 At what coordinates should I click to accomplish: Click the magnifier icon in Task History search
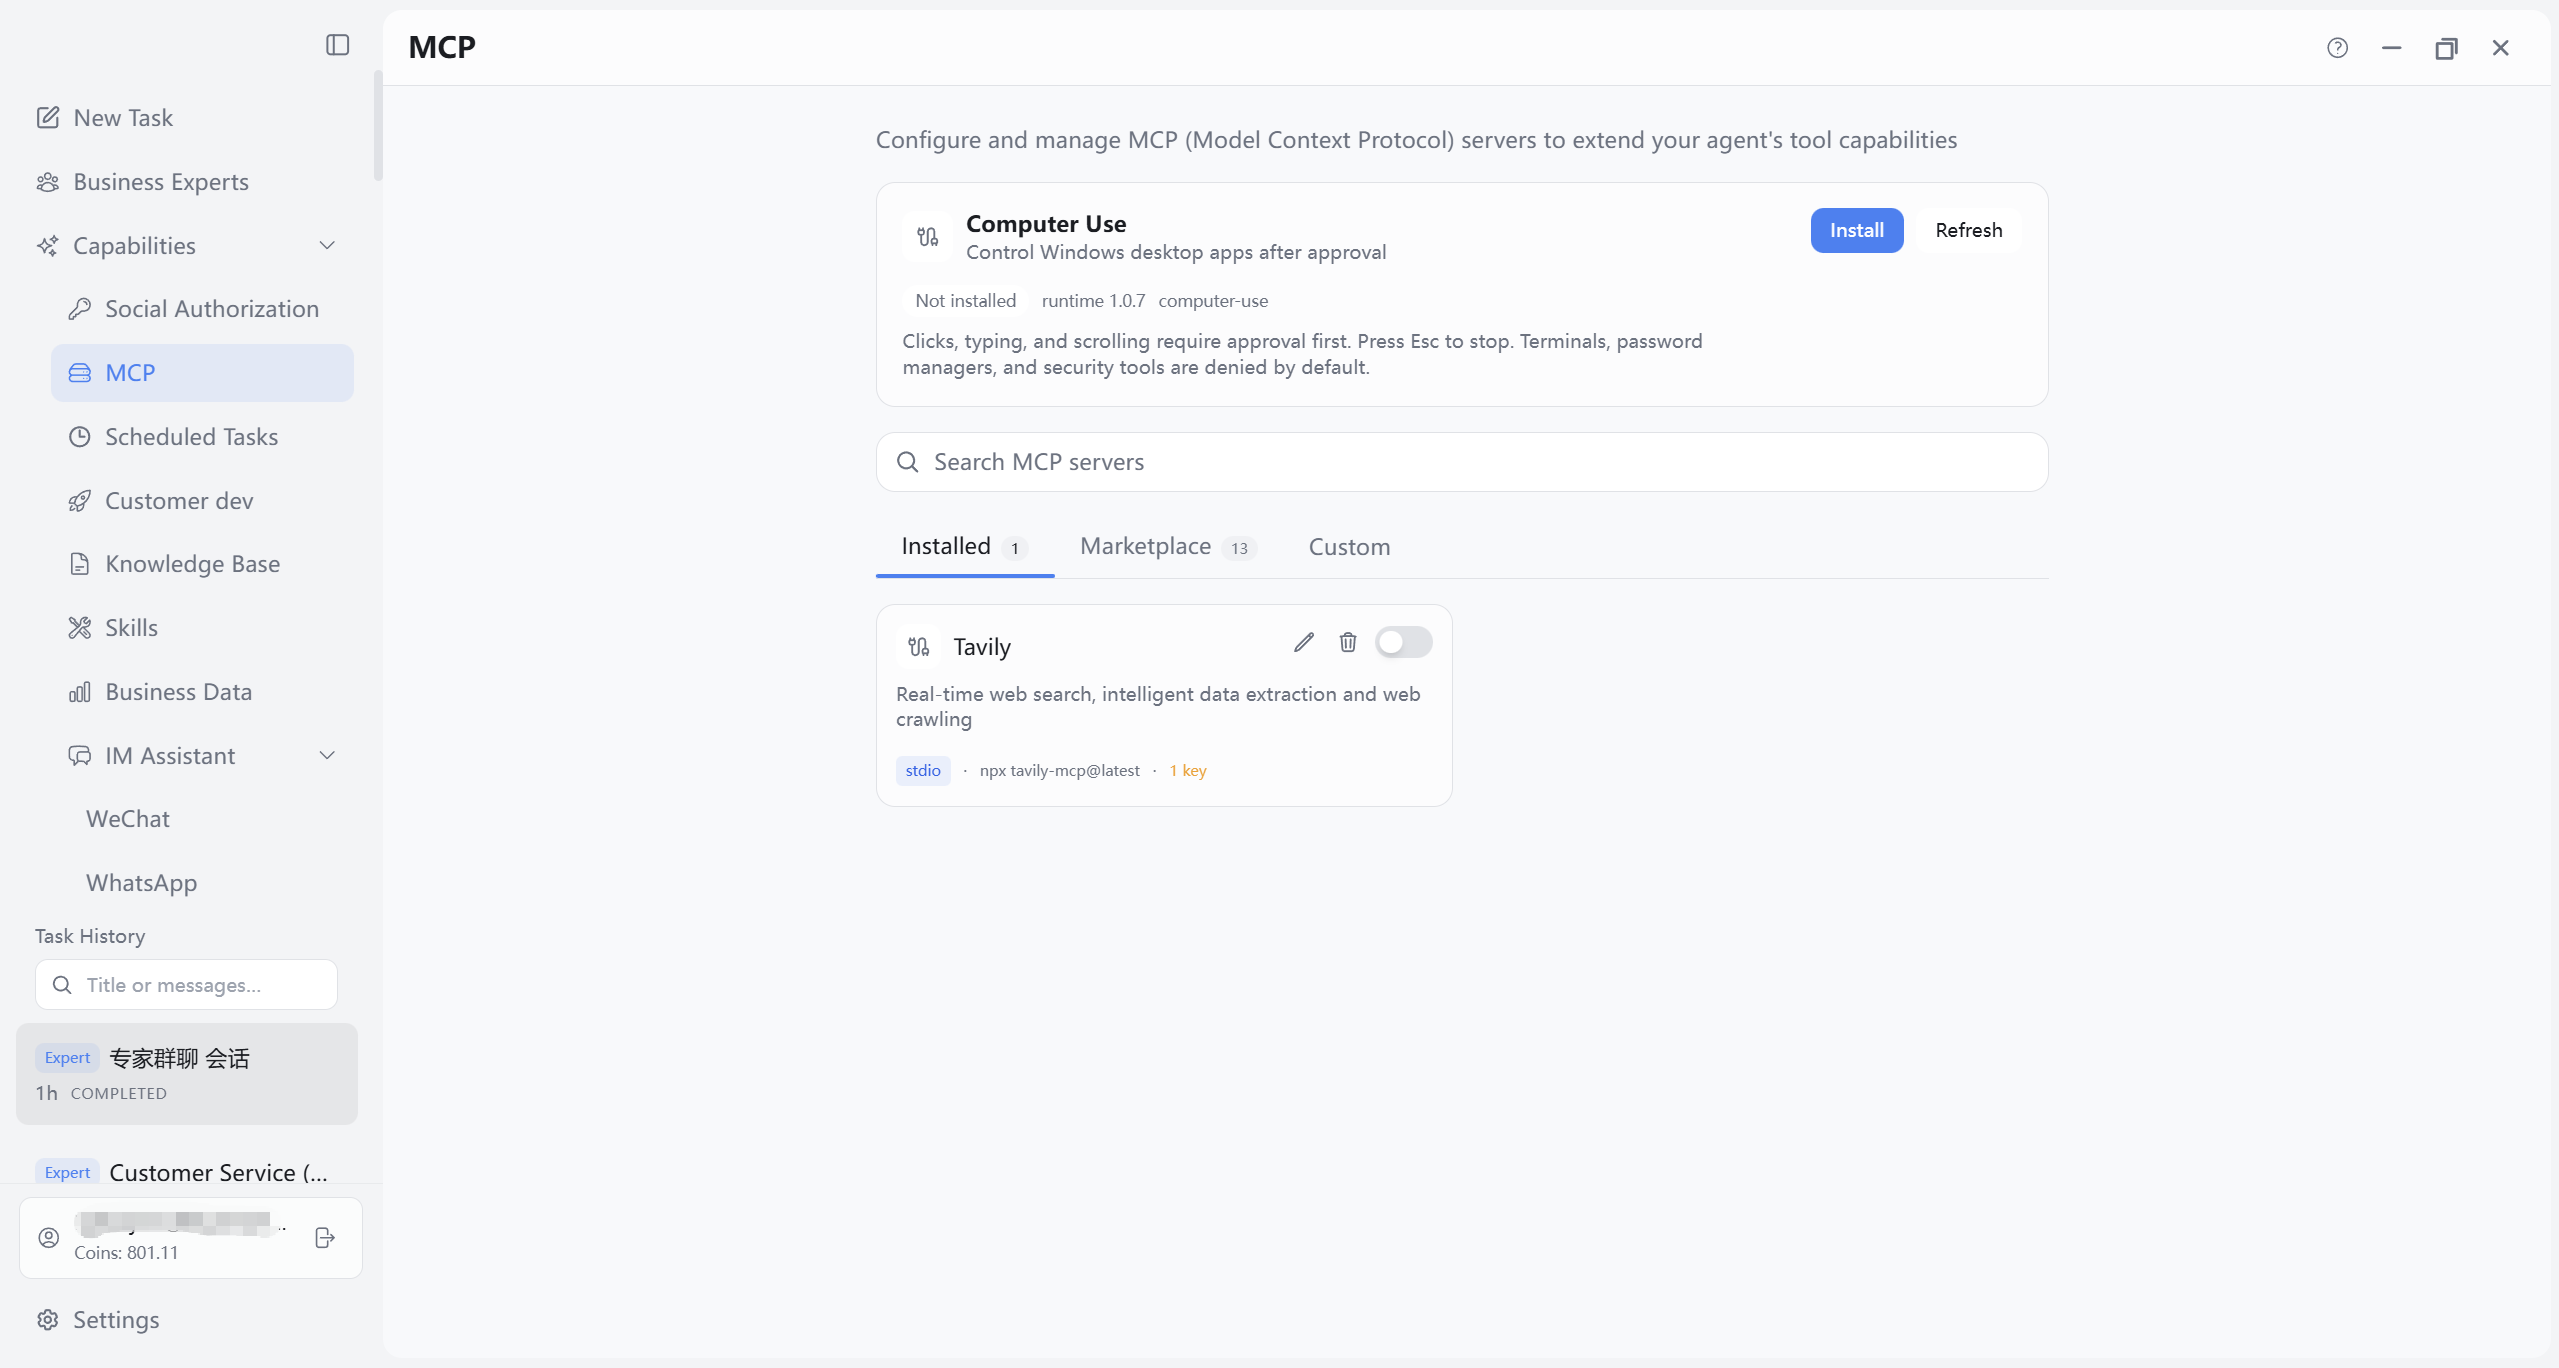[62, 985]
